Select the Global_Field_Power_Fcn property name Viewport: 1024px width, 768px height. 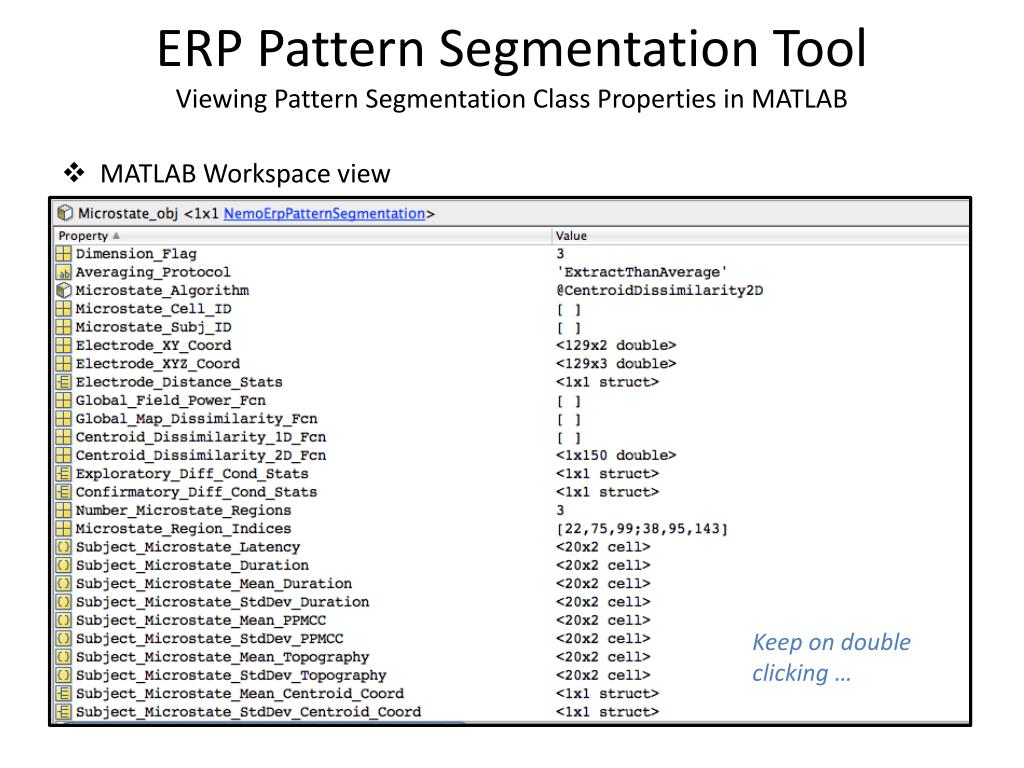[x=170, y=400]
